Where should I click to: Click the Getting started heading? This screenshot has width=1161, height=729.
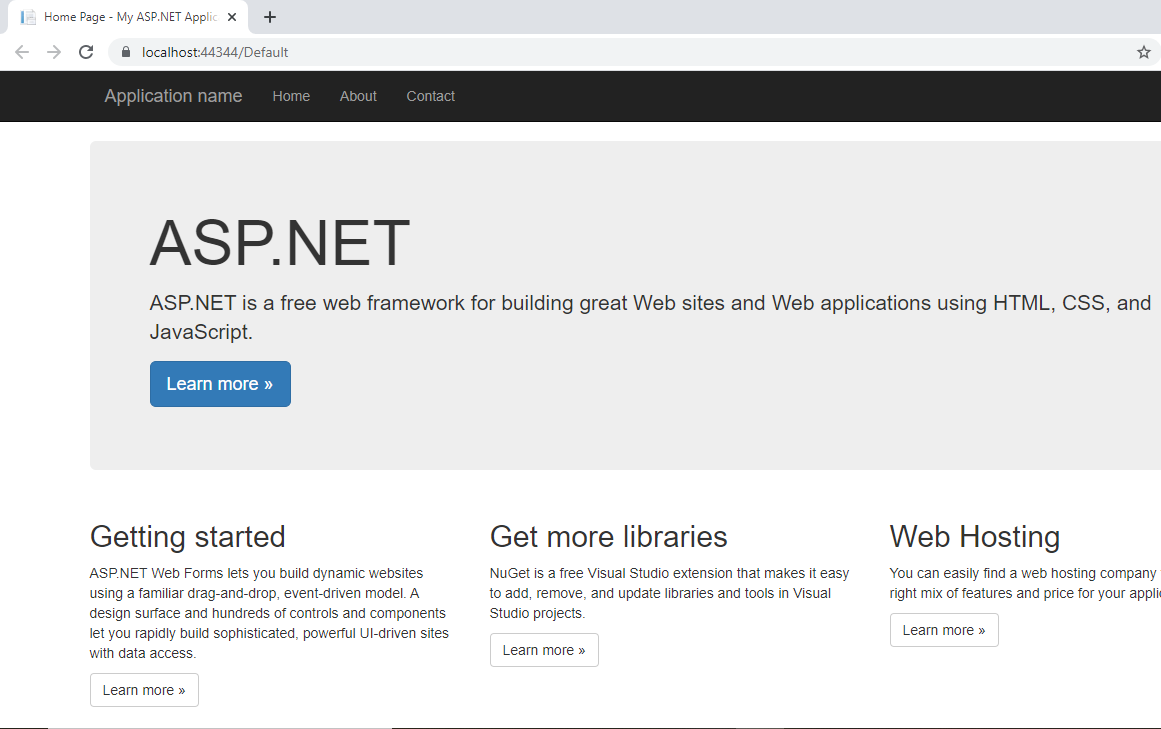(187, 537)
